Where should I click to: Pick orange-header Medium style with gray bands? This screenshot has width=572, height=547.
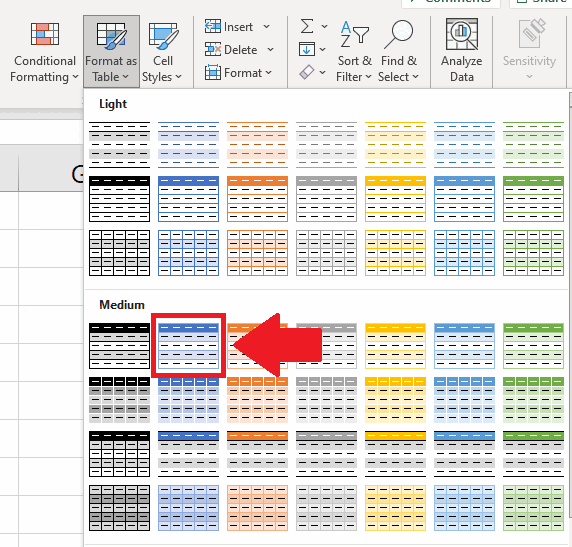point(257,454)
